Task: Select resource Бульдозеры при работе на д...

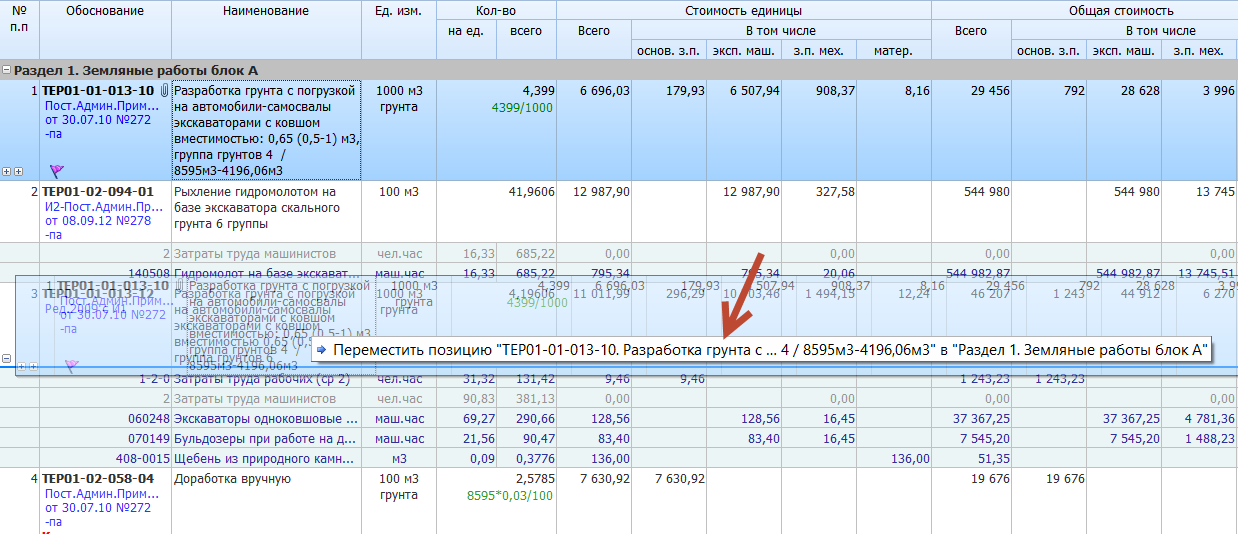Action: (x=266, y=438)
